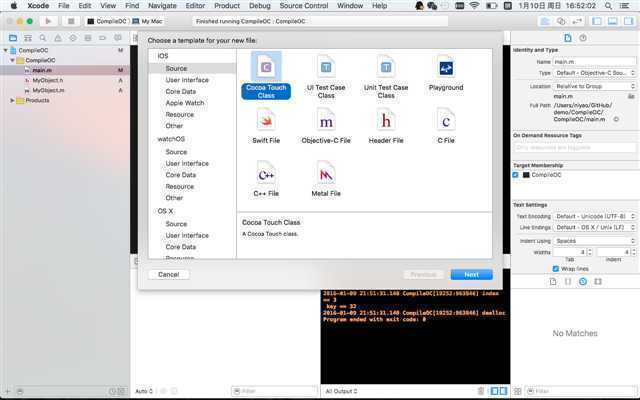Open the All Output console dropdown

tap(341, 391)
